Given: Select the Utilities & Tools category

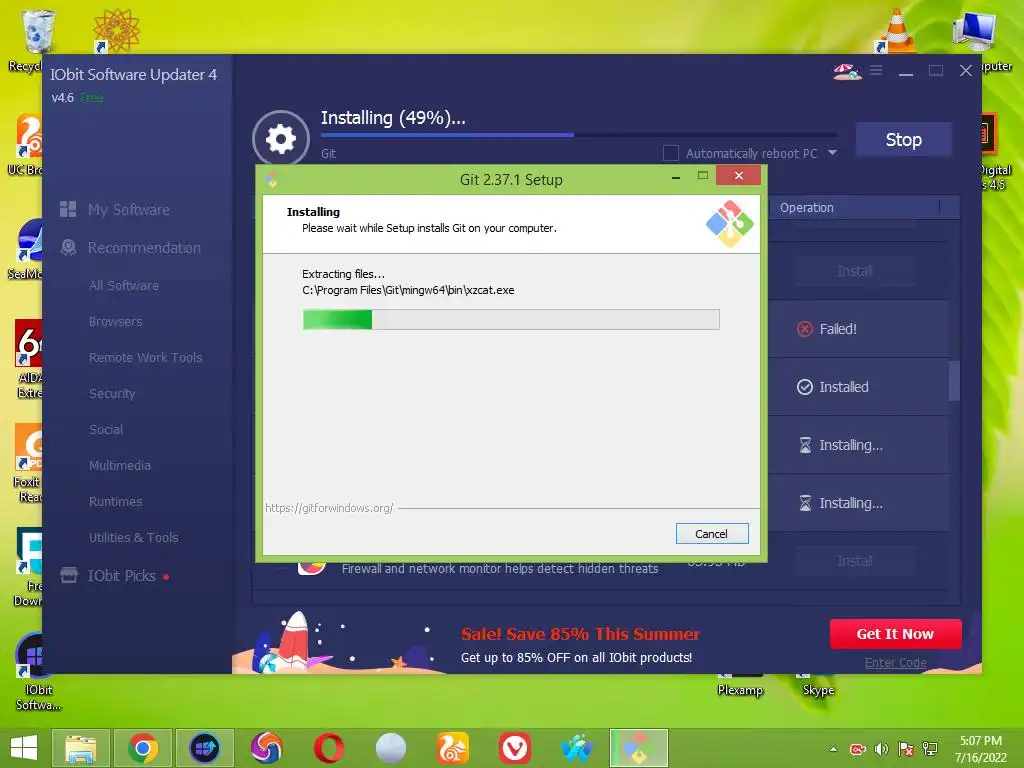Looking at the screenshot, I should click(x=133, y=537).
